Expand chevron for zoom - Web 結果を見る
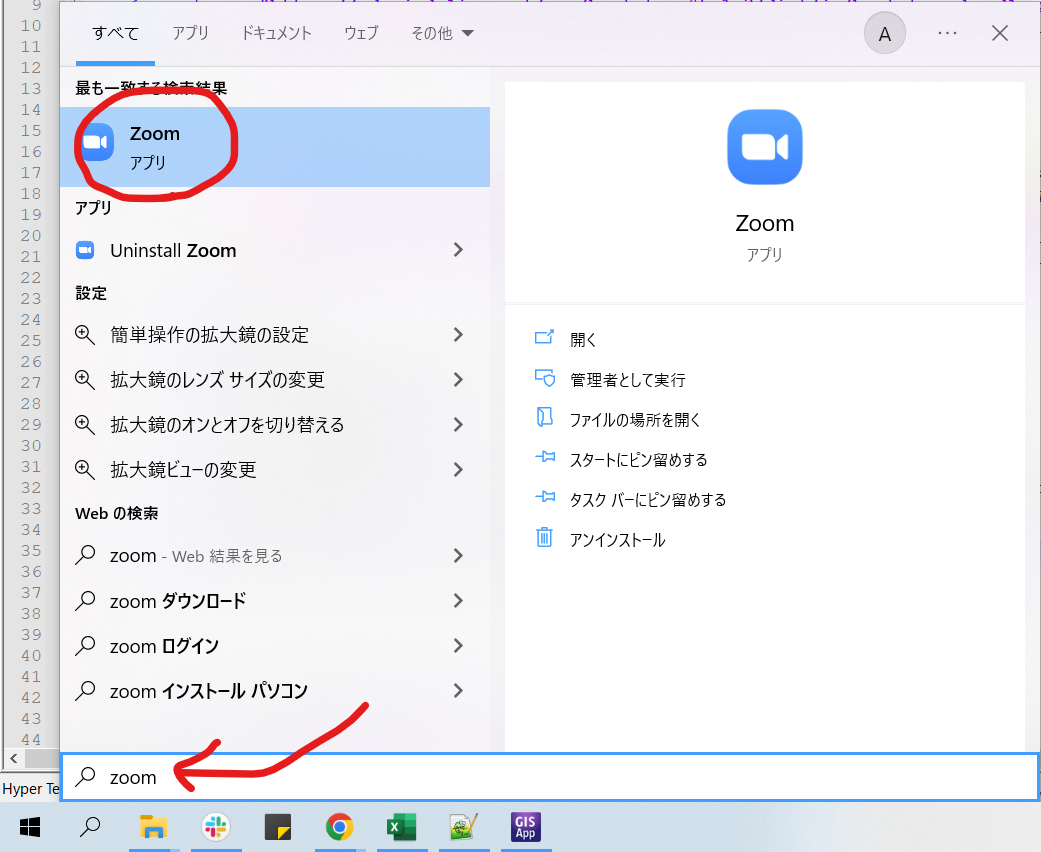This screenshot has height=852, width=1041. [x=458, y=556]
